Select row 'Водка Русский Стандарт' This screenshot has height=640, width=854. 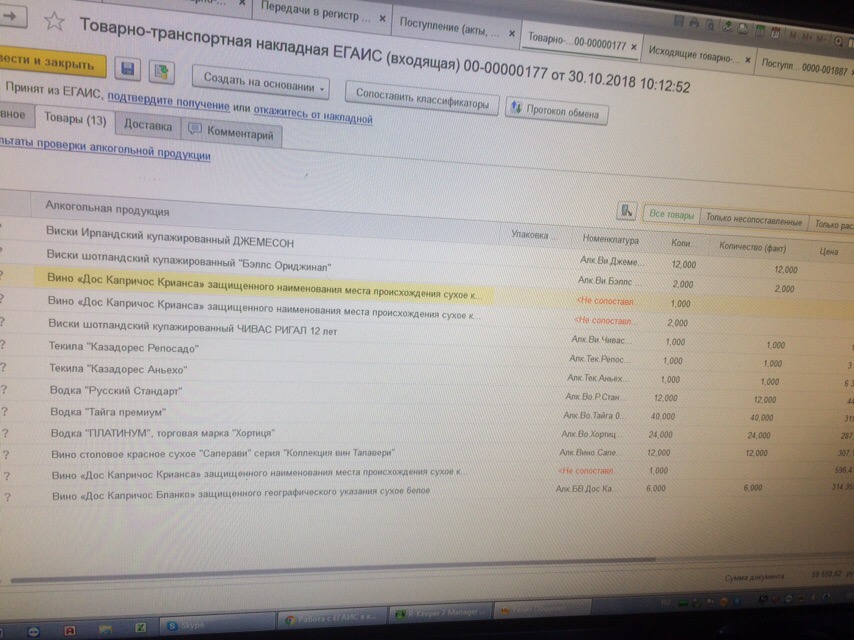pyautogui.click(x=425, y=392)
